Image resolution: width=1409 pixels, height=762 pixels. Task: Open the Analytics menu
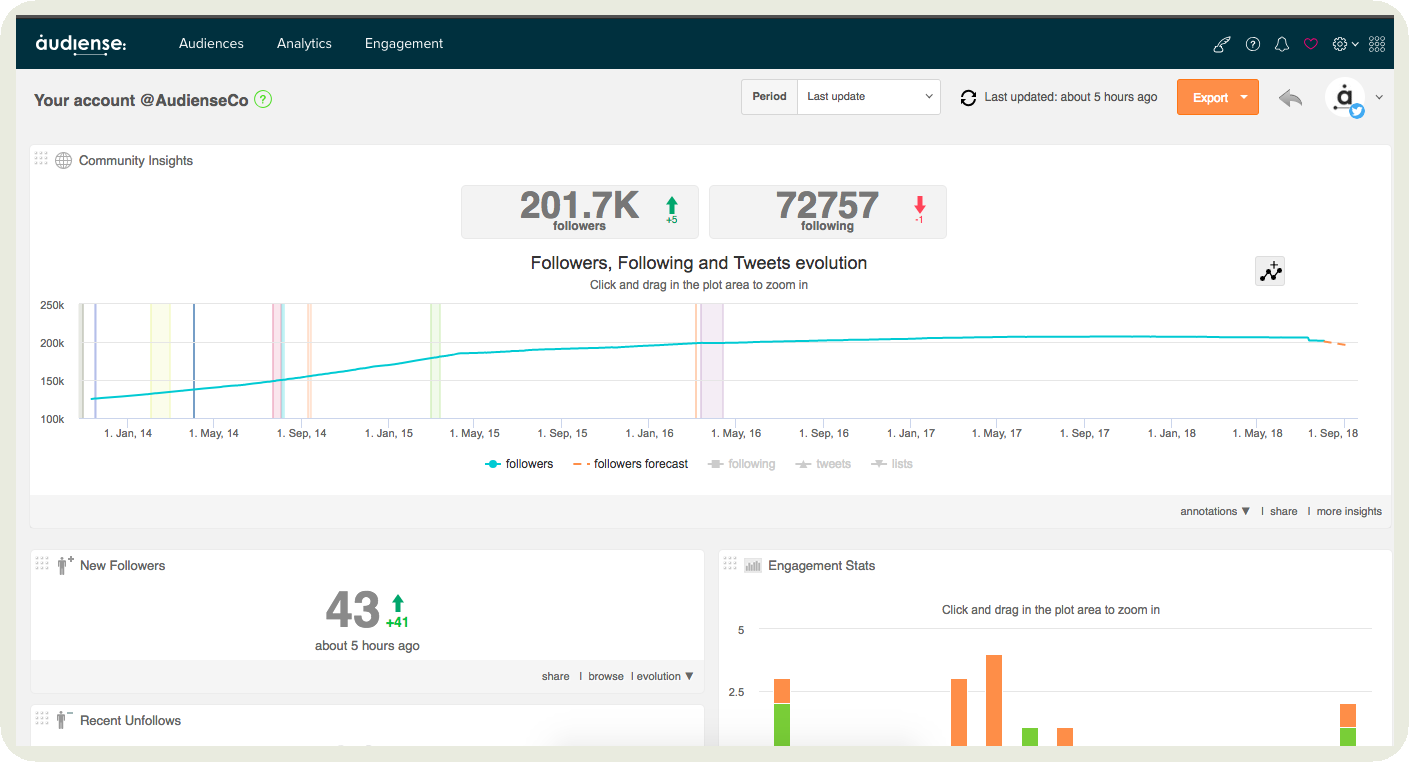(304, 44)
